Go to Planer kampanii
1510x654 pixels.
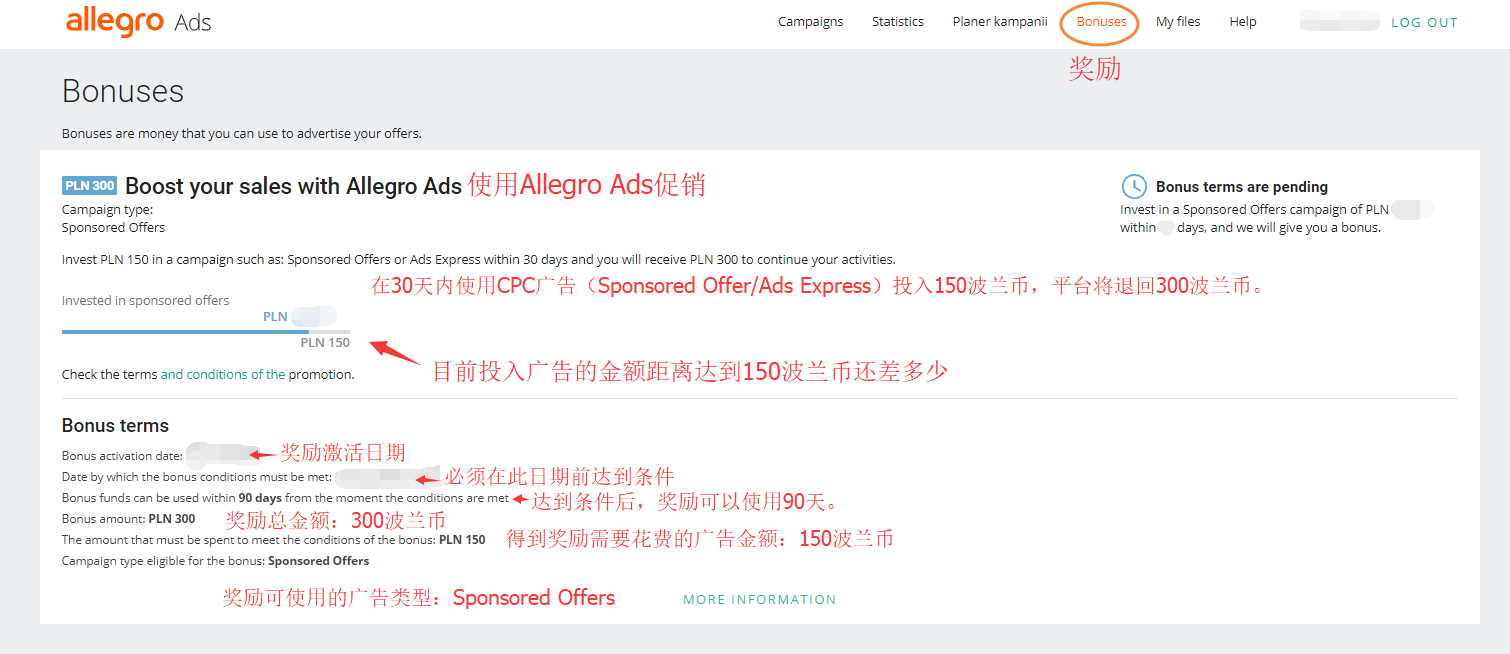(1000, 22)
